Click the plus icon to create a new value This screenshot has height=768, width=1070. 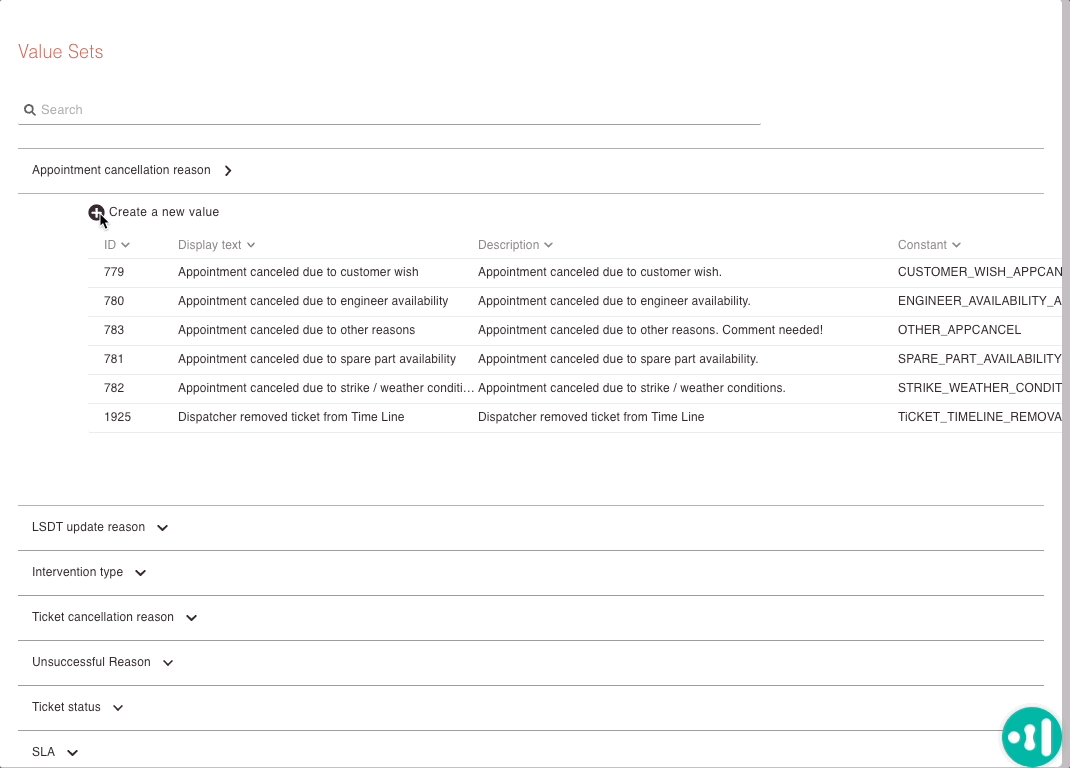coord(97,212)
